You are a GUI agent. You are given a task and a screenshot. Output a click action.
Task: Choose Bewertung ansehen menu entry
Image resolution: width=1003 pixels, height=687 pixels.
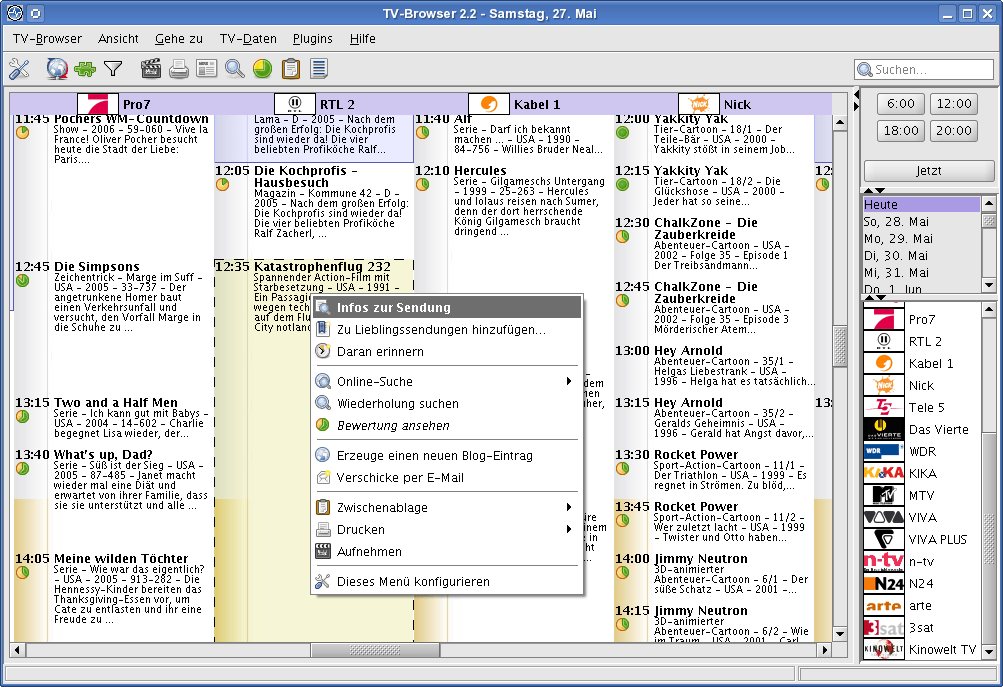pos(447,425)
